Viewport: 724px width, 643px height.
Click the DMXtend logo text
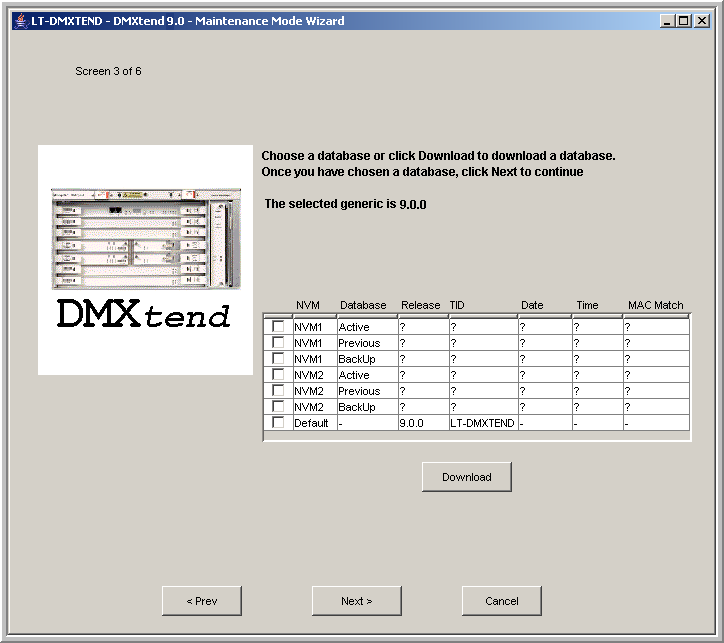pyautogui.click(x=144, y=313)
